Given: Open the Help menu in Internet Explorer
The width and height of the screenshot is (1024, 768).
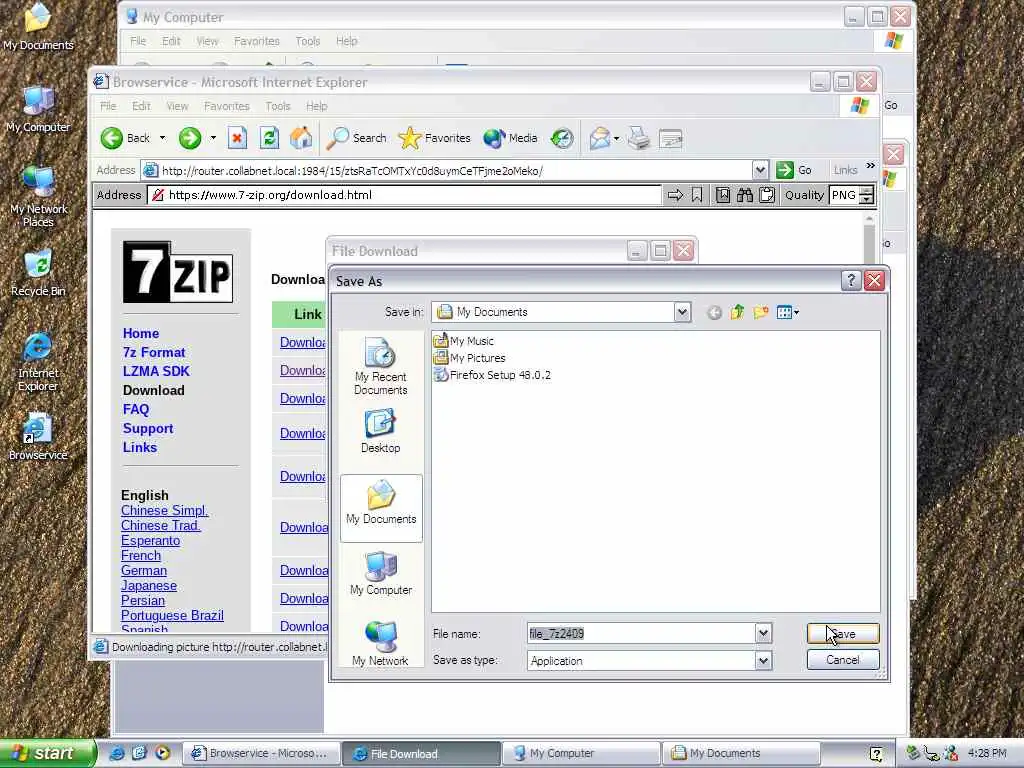Looking at the screenshot, I should pos(317,106).
